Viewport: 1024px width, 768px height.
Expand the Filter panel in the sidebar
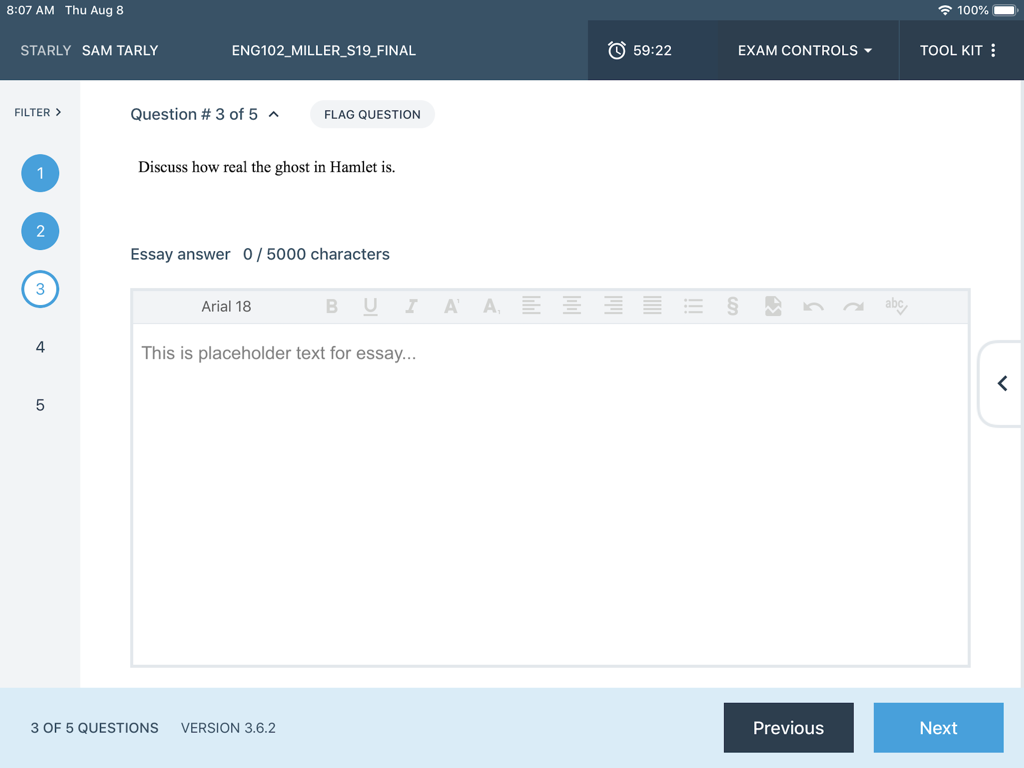[38, 112]
